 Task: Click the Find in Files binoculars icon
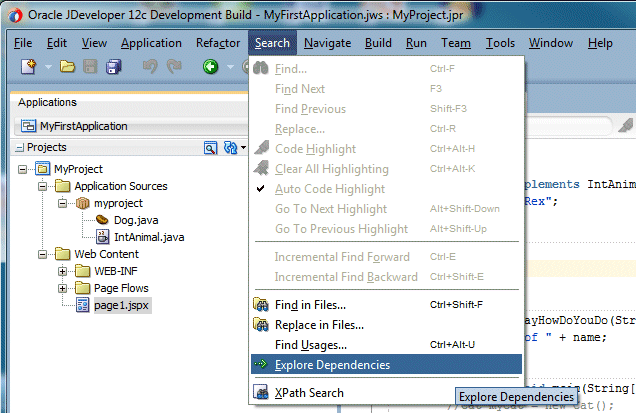click(261, 305)
